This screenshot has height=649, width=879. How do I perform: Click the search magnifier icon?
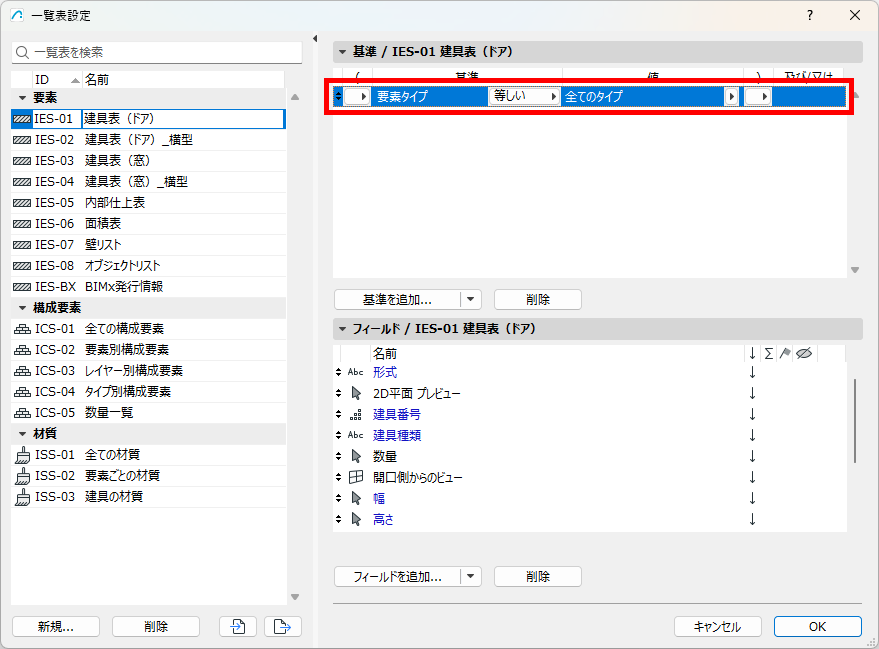(22, 53)
